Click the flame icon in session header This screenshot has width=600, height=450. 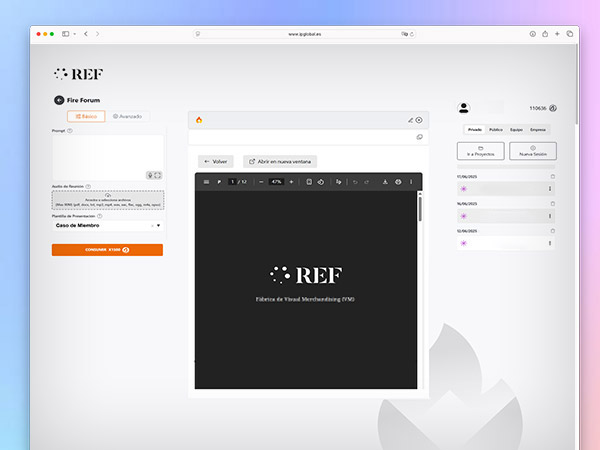click(x=199, y=120)
